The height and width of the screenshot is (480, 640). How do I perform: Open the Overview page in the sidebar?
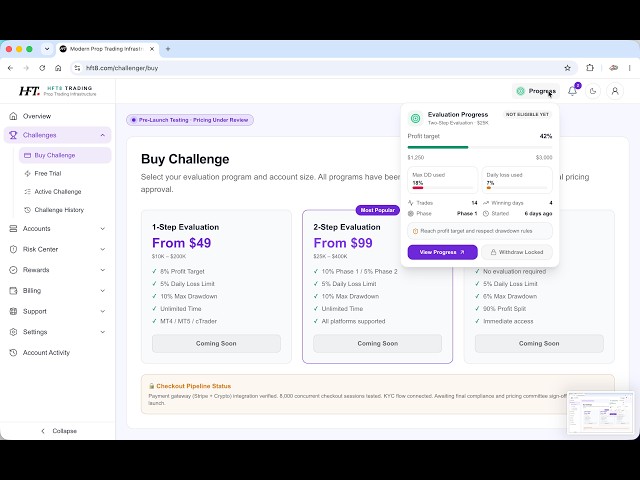[57, 116]
